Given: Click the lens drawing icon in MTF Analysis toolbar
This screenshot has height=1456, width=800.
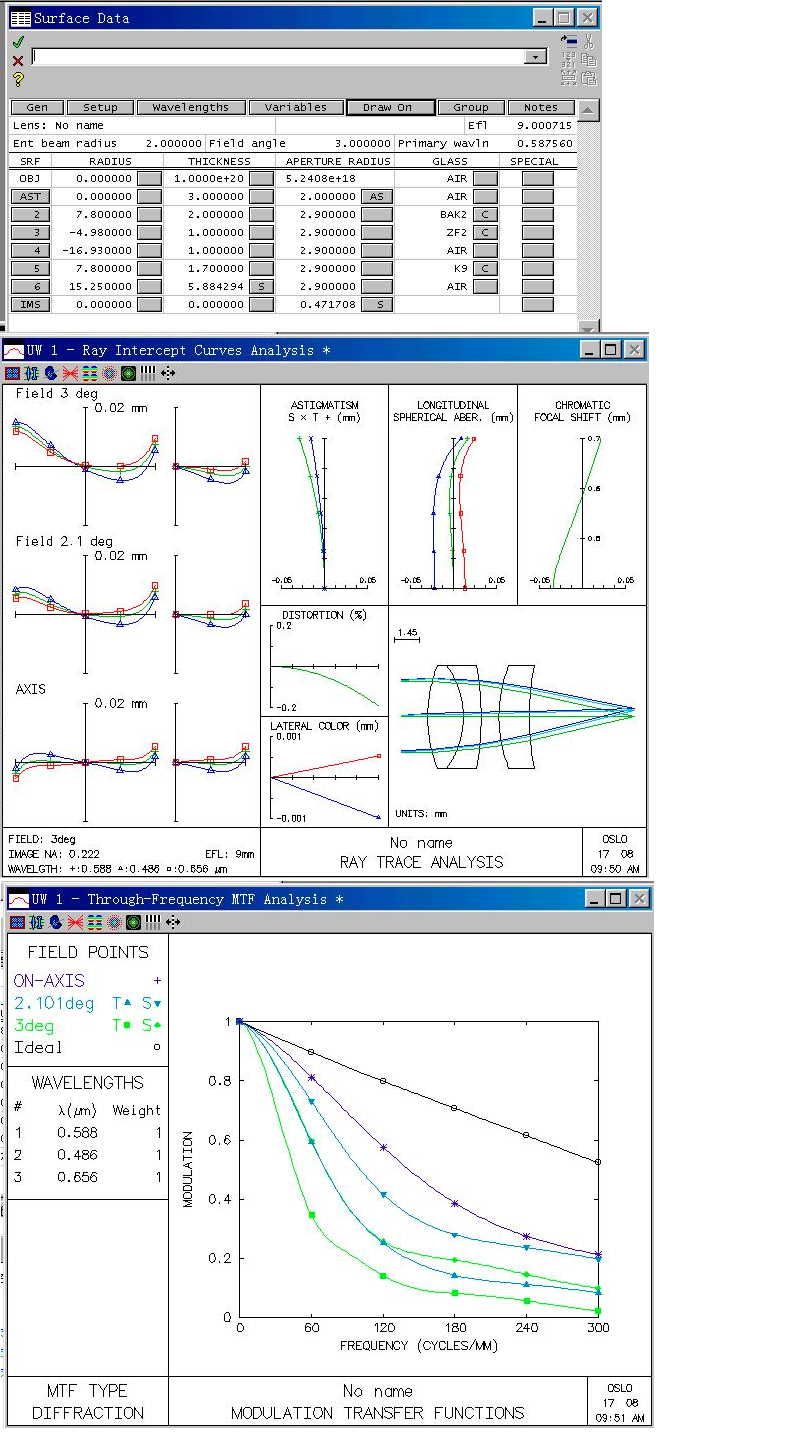Looking at the screenshot, I should (35, 922).
